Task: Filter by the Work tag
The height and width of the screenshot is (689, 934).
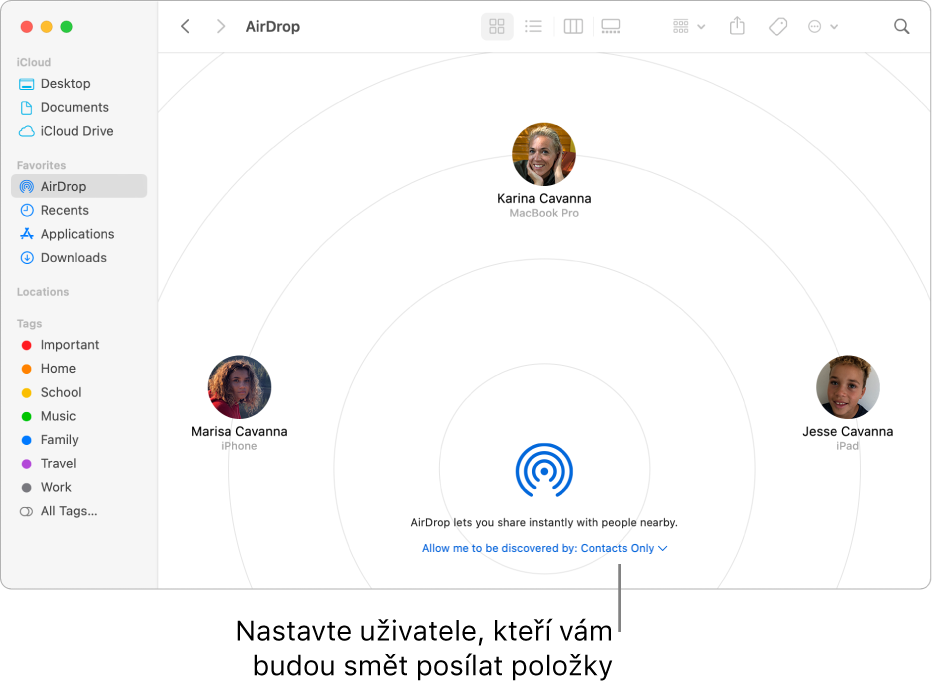Action: point(79,487)
